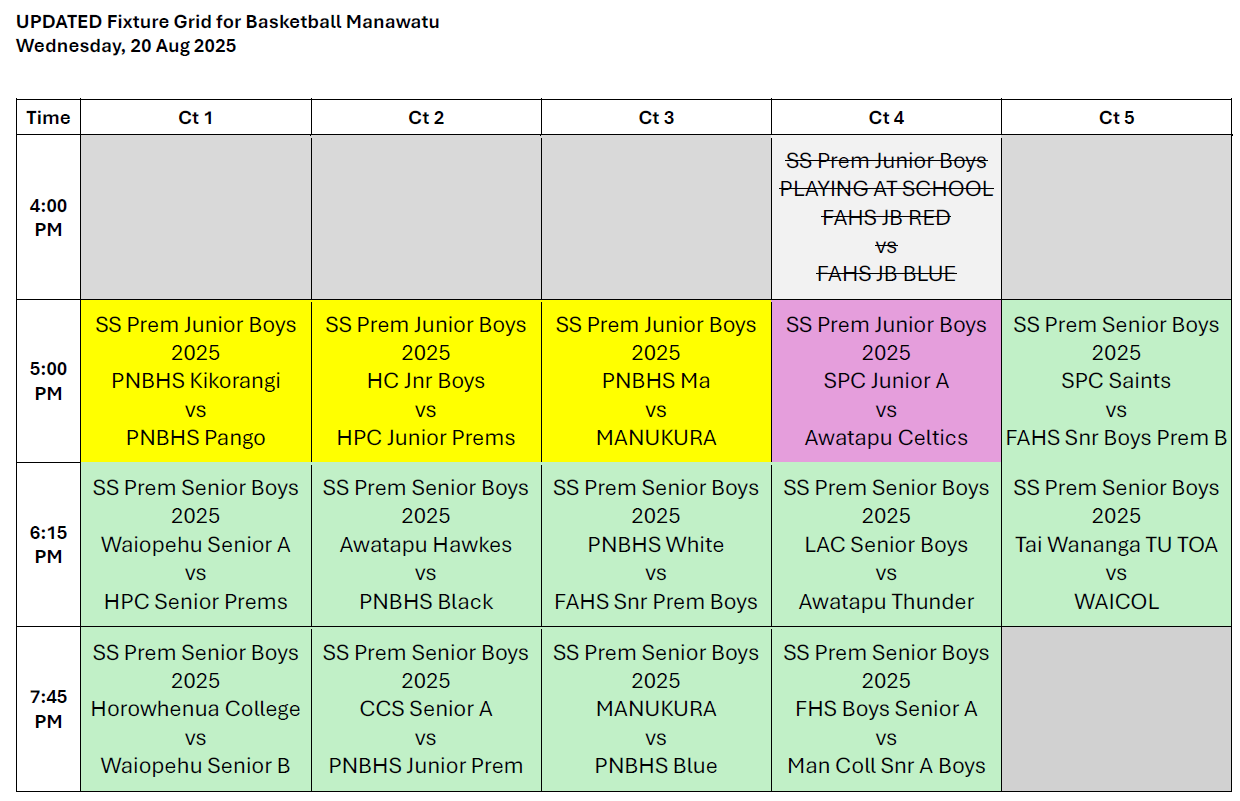Click the 5:00 PM time row label

pyautogui.click(x=48, y=381)
